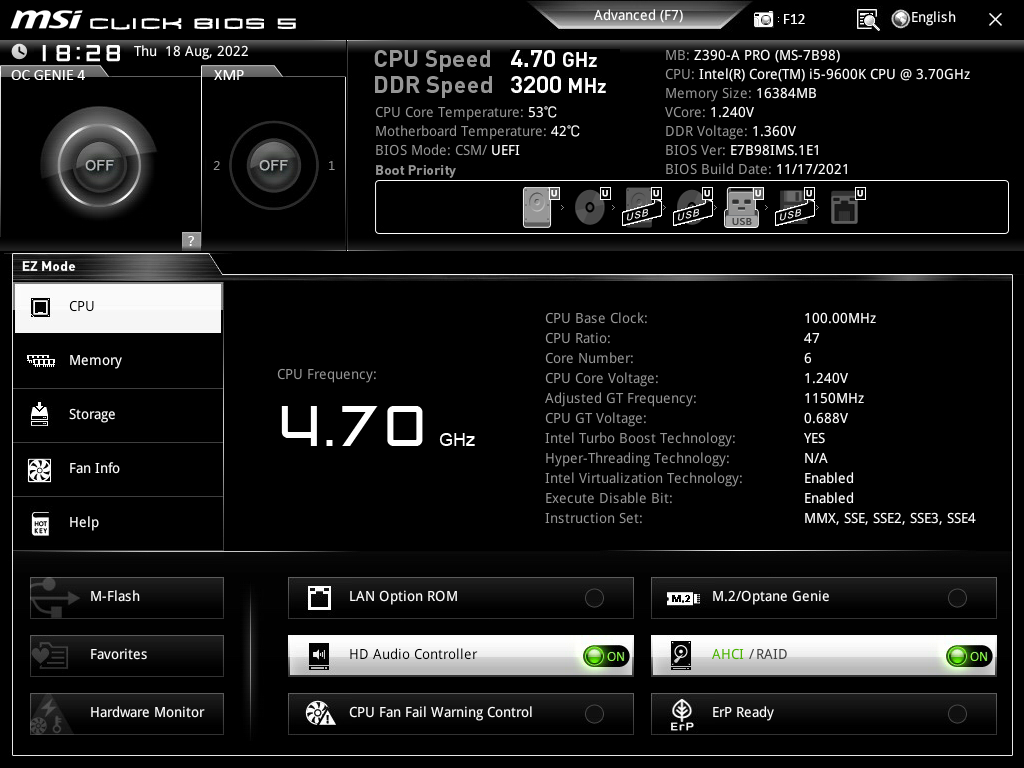Switch to Advanced (F7) mode
The image size is (1024, 768).
pos(638,16)
